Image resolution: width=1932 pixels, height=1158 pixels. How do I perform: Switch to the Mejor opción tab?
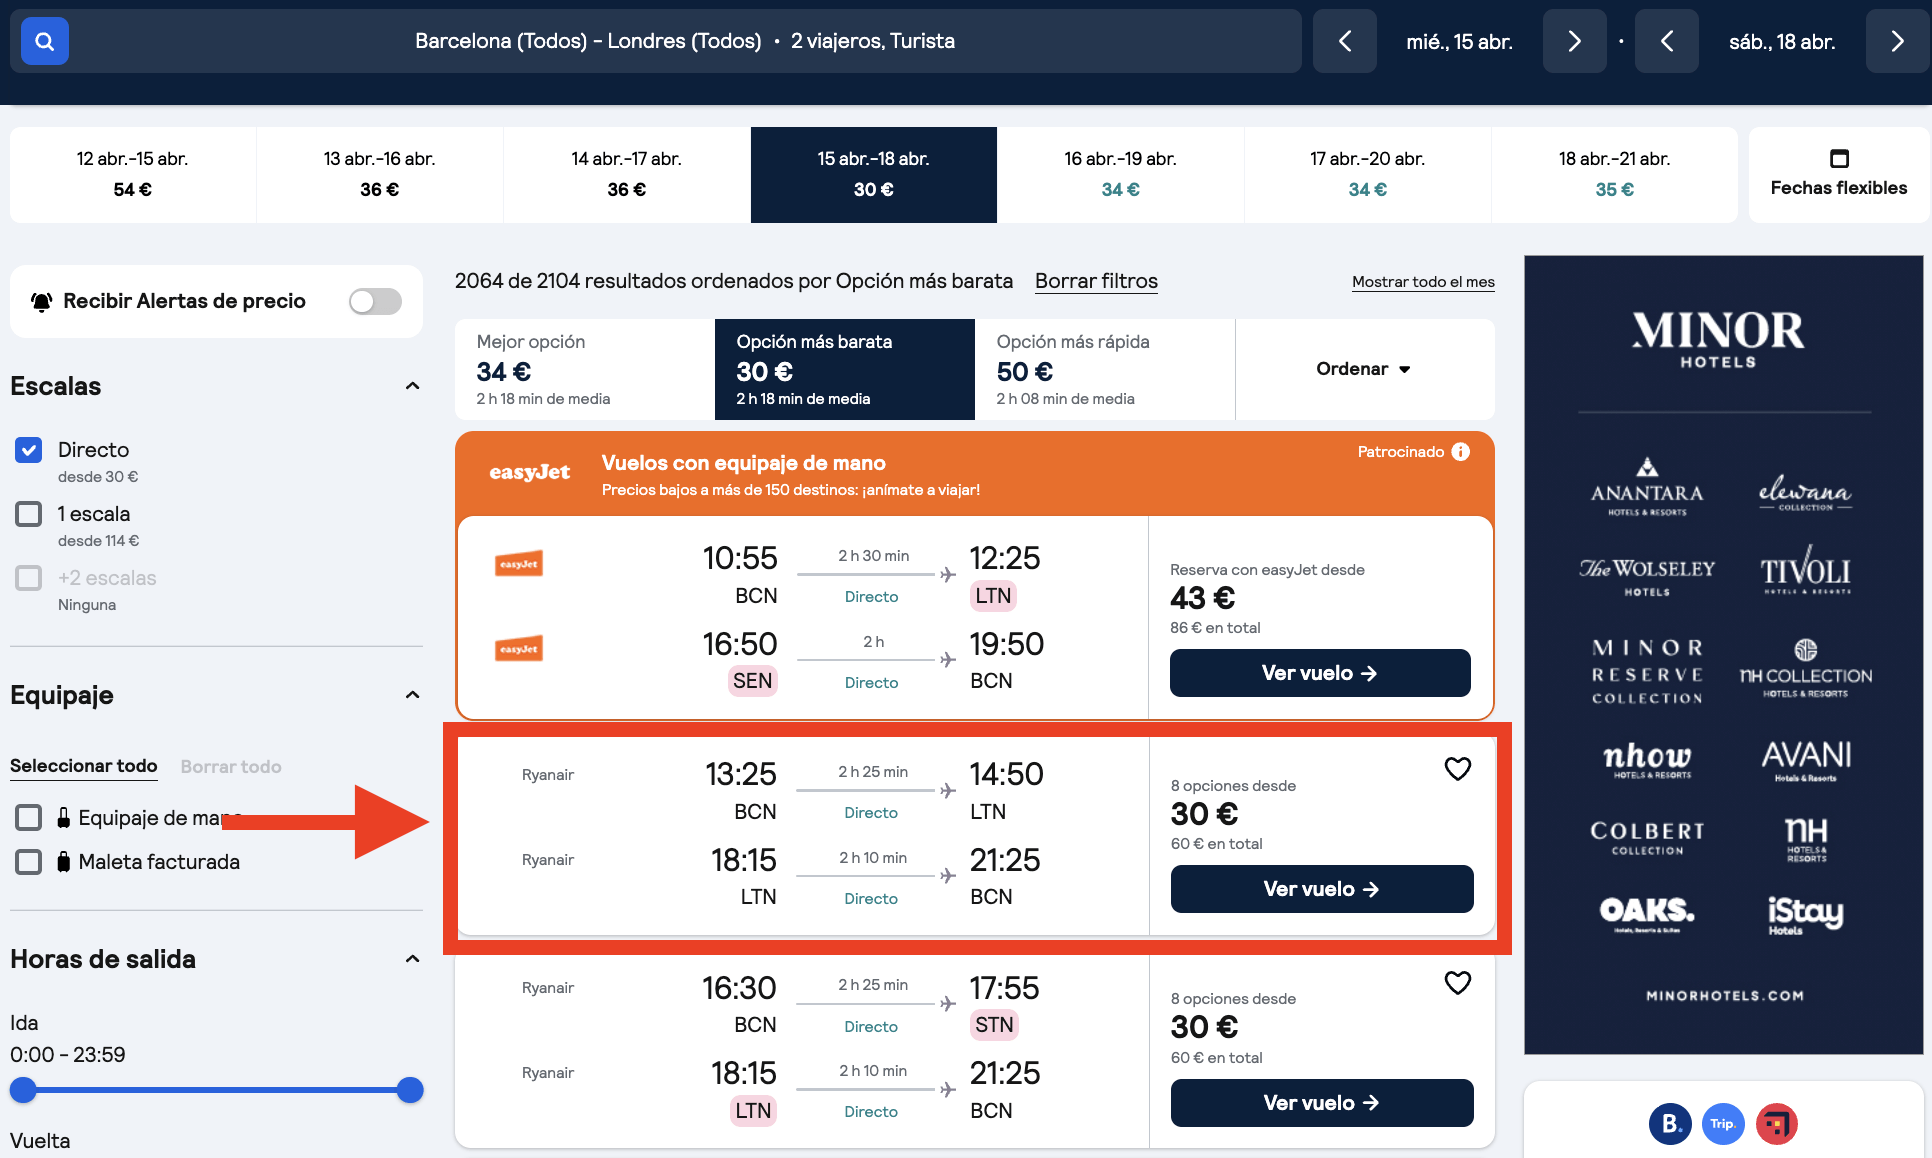tap(584, 369)
